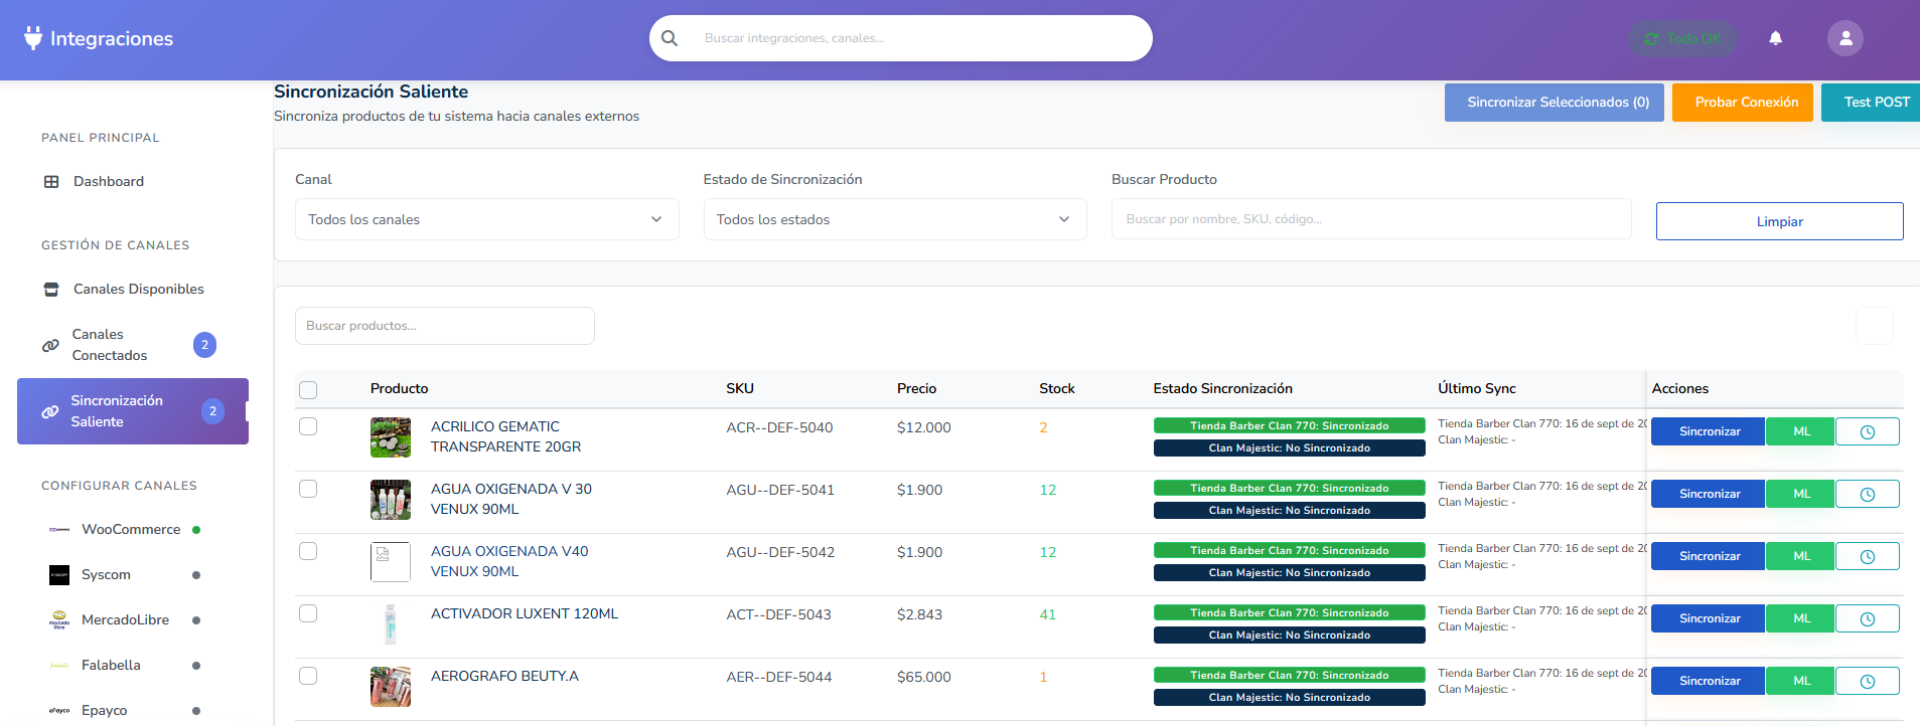The height and width of the screenshot is (726, 1920).
Task: Open sync history clock for AGUA OXIGENADA V40
Action: [x=1867, y=556]
